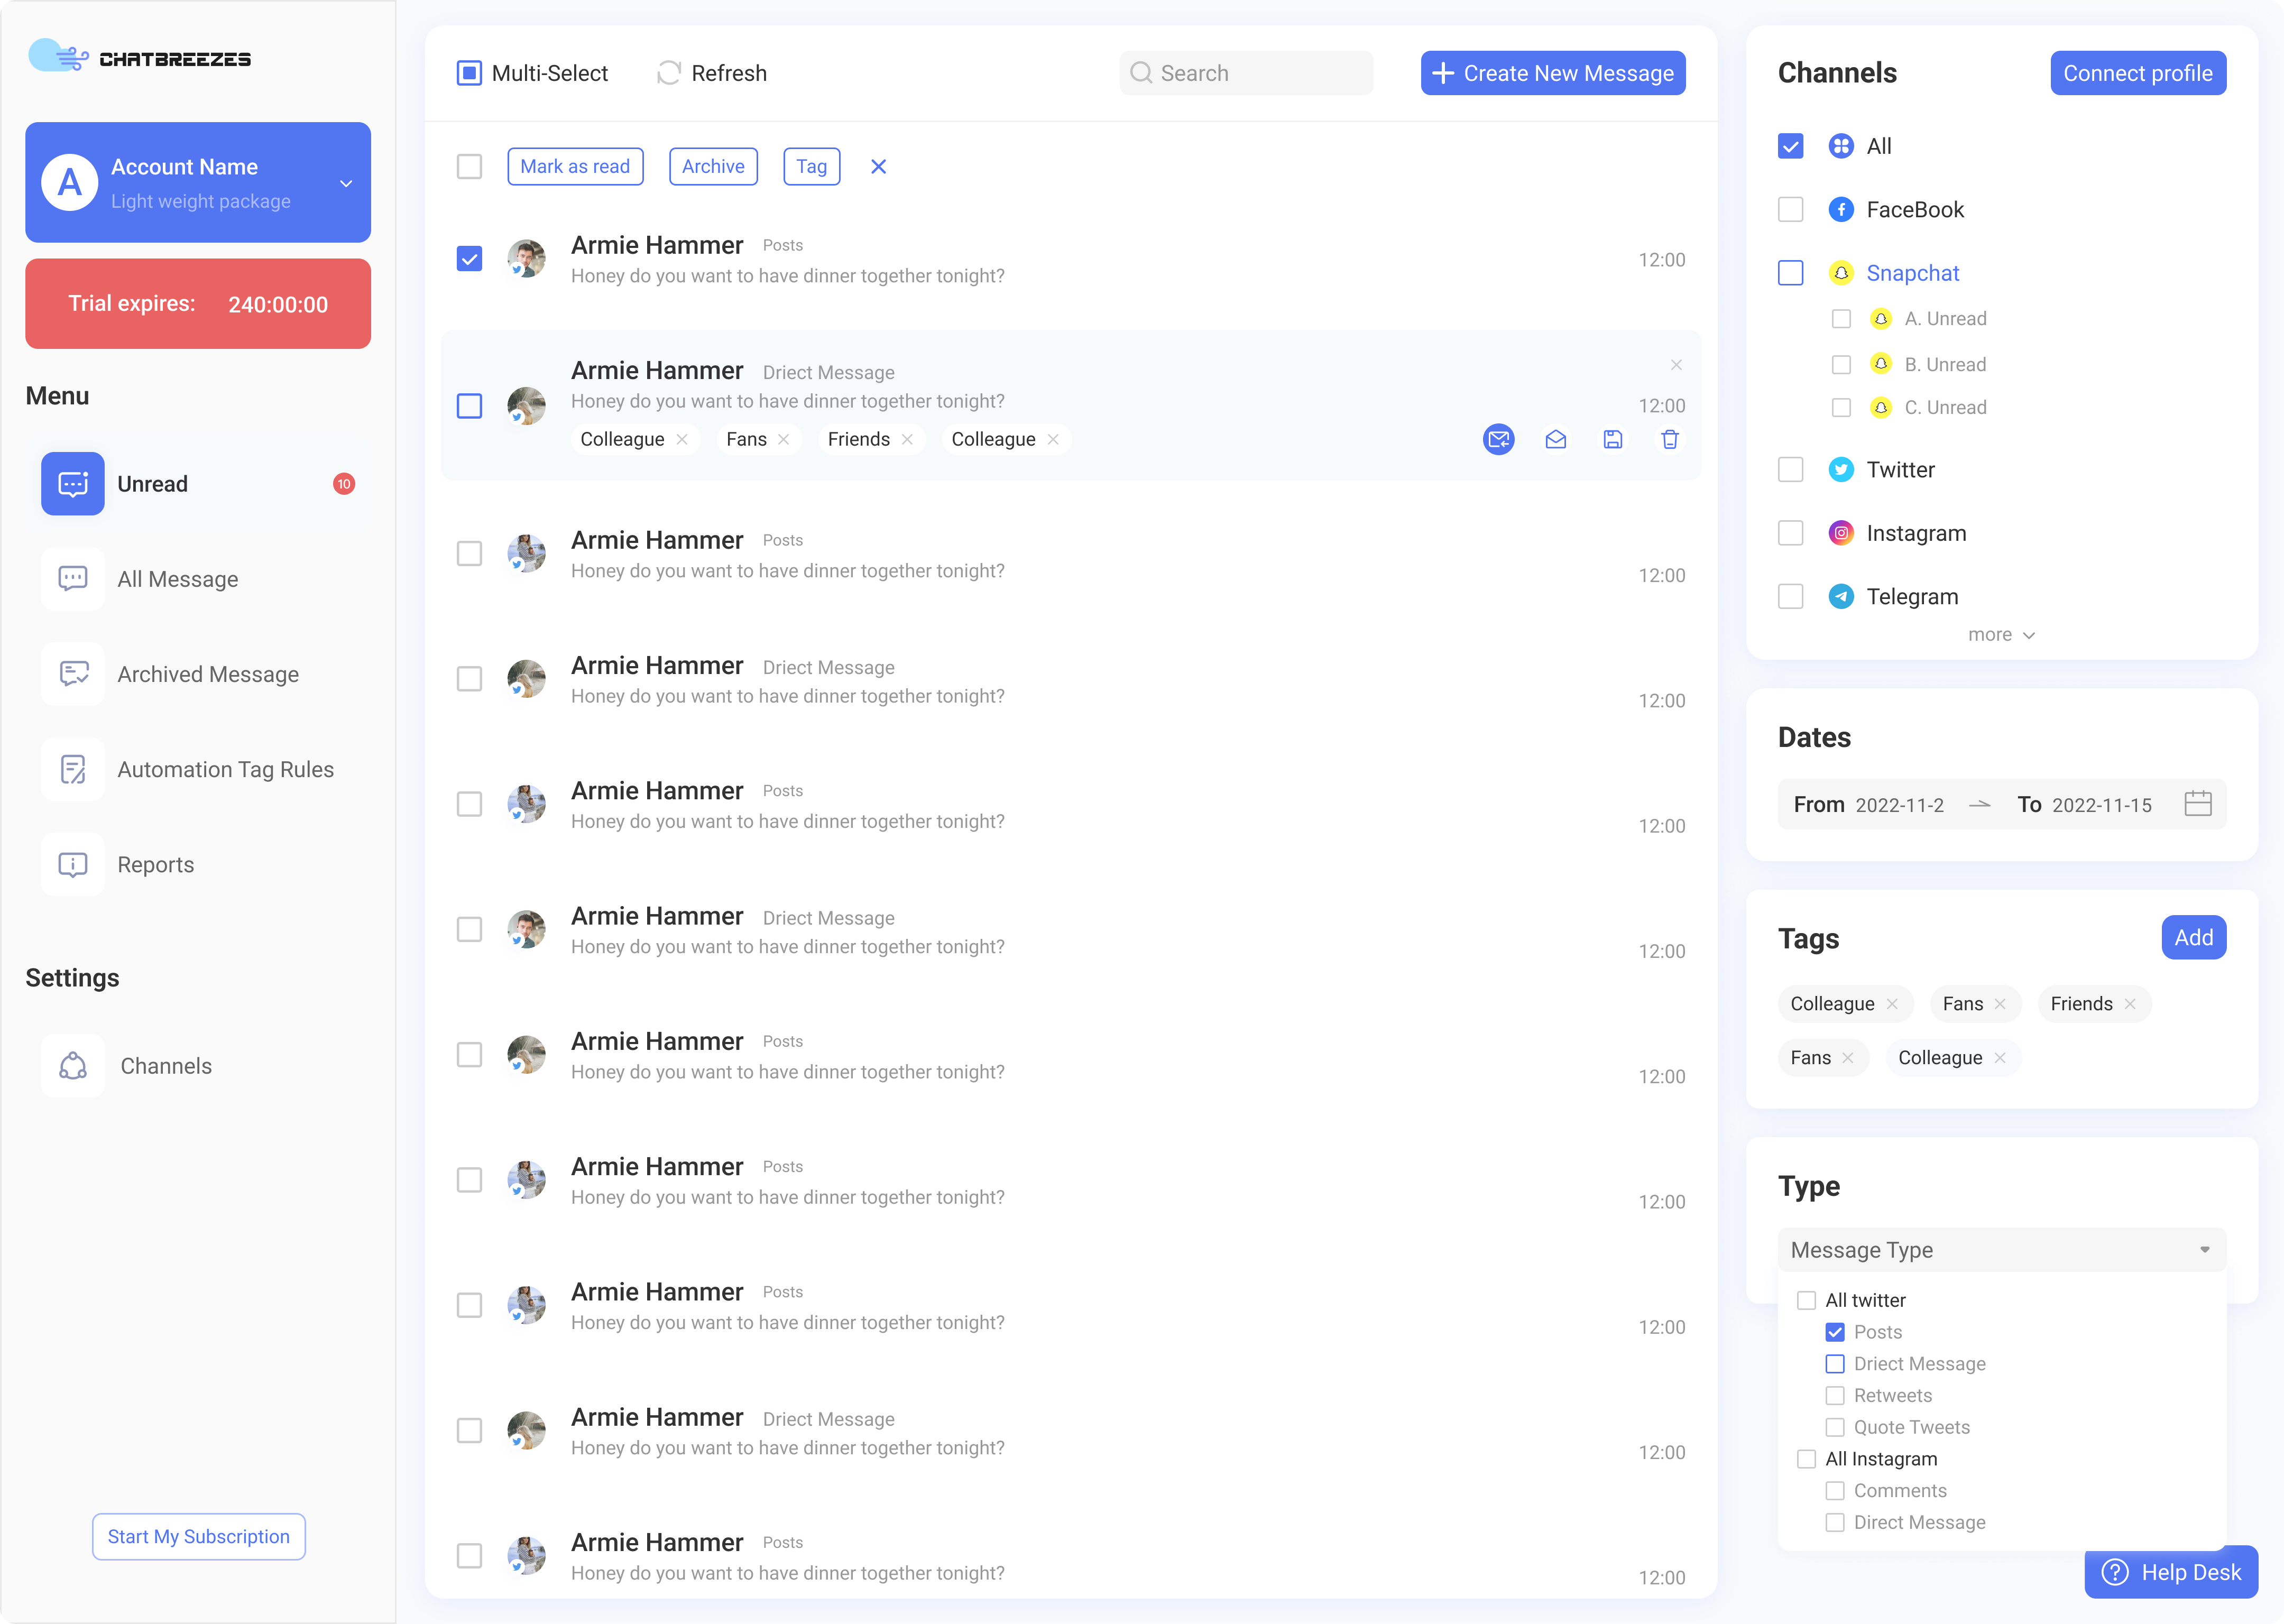
Task: Click the open-envelope mark-as-read icon on expanded message
Action: tap(1555, 439)
